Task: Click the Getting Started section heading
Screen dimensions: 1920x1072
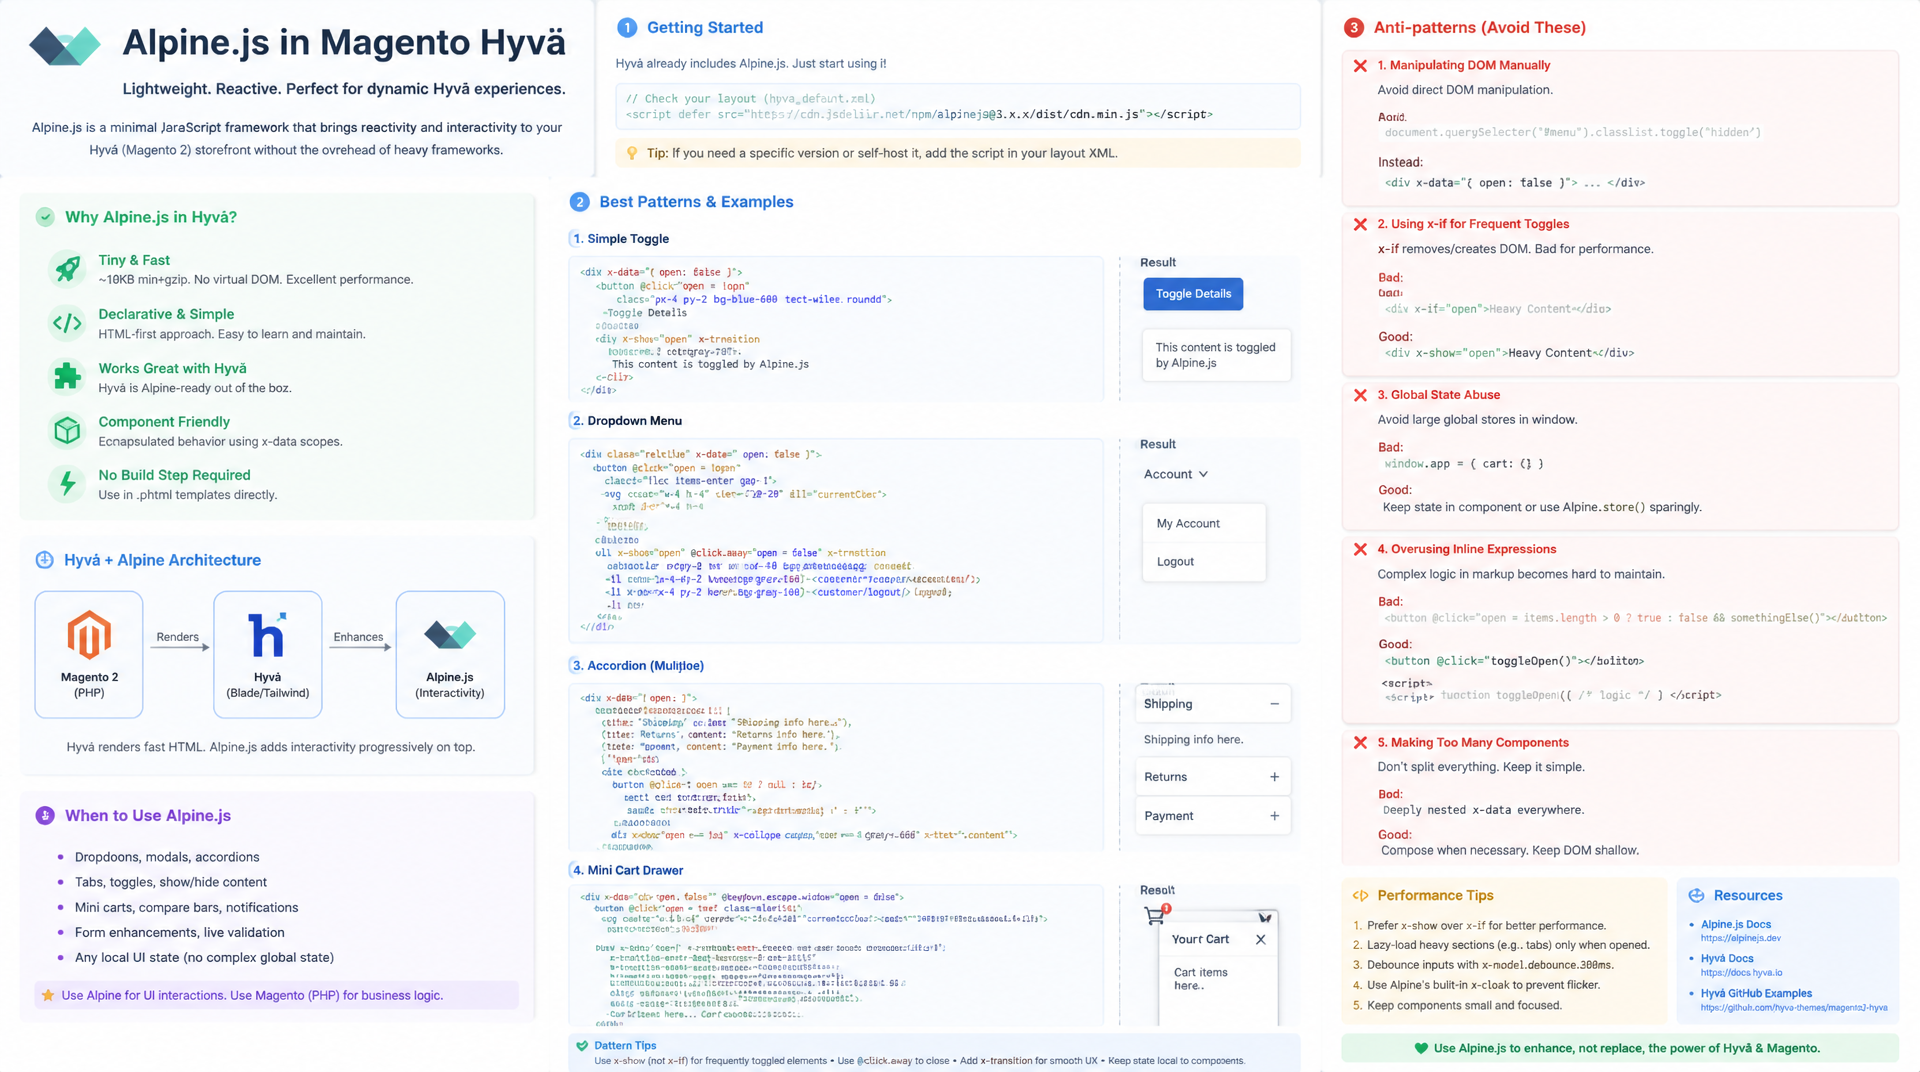Action: pyautogui.click(x=704, y=27)
